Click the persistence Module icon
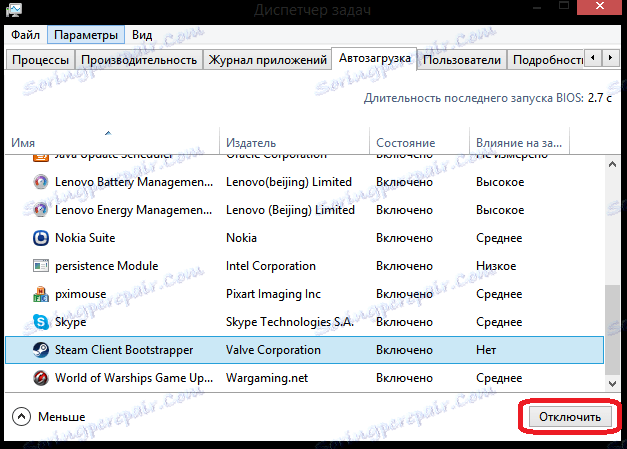This screenshot has height=449, width=627. pyautogui.click(x=40, y=266)
